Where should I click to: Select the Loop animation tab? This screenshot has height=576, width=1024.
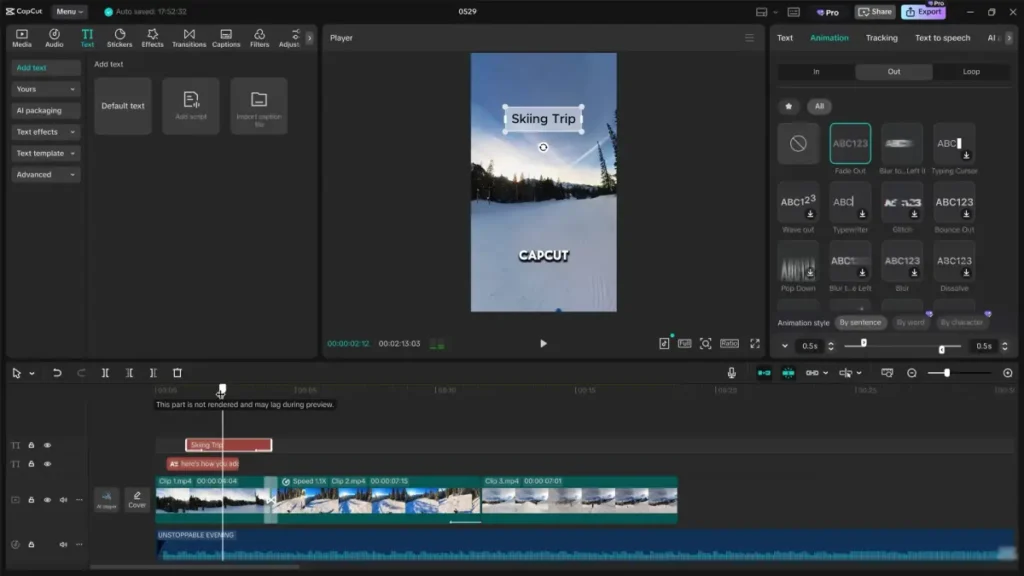coord(971,72)
